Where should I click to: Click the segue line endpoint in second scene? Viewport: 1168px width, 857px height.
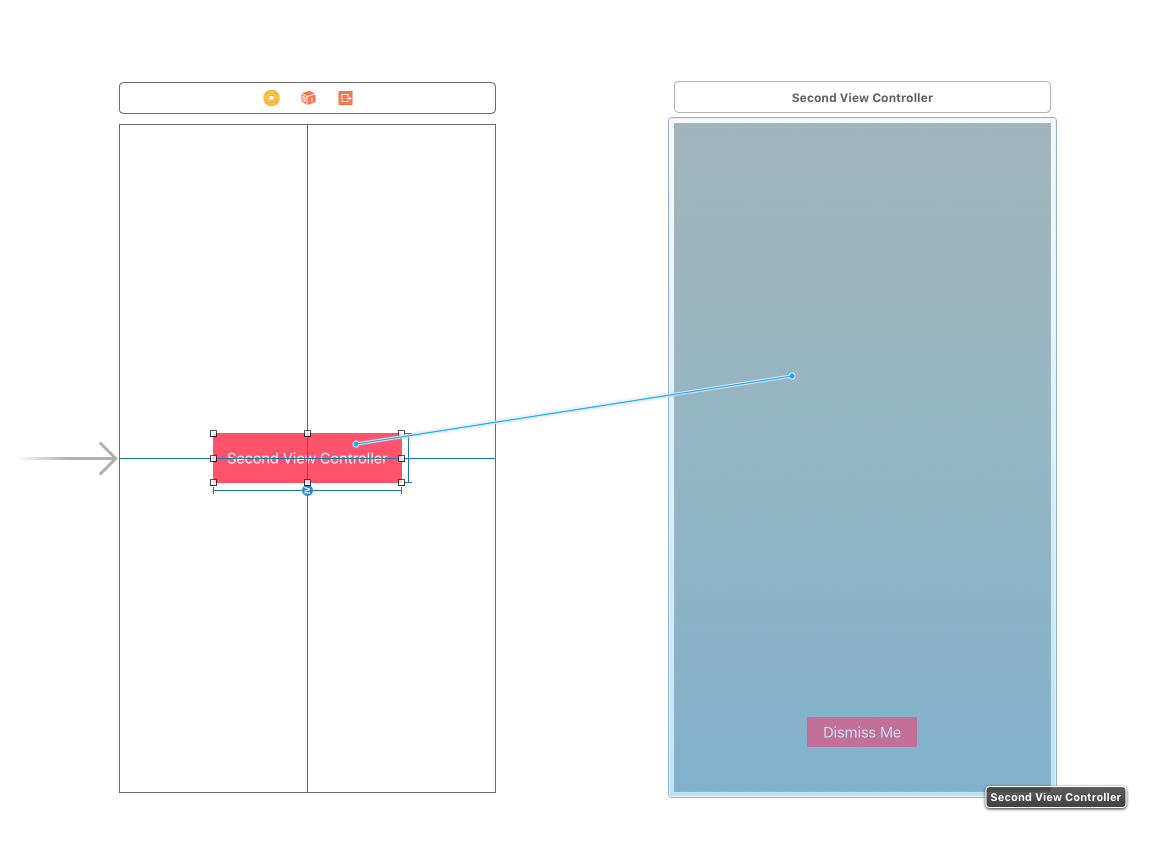pyautogui.click(x=792, y=376)
